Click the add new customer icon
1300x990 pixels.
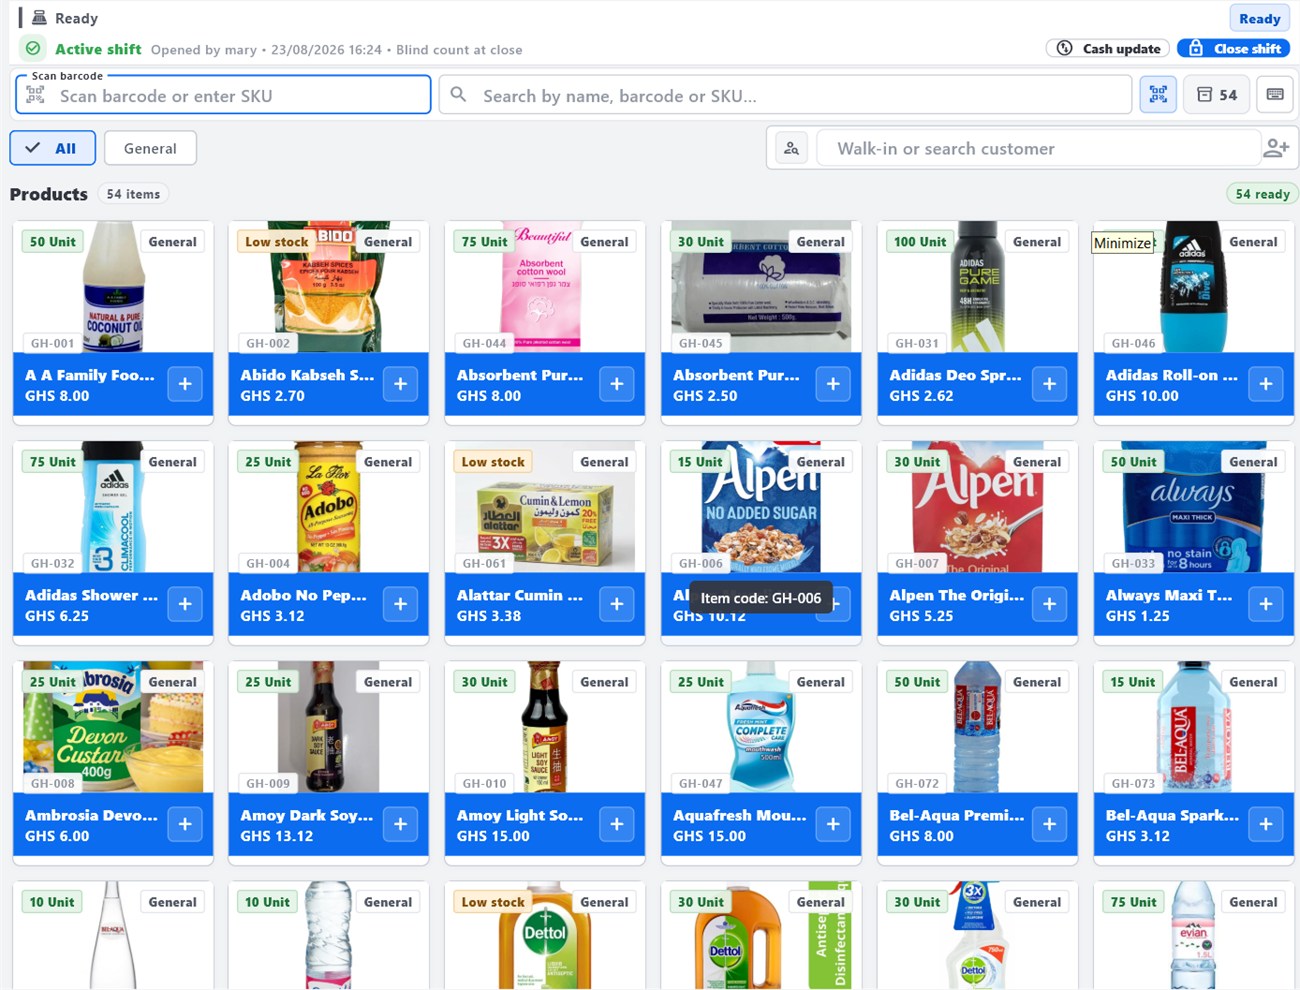tap(1276, 148)
